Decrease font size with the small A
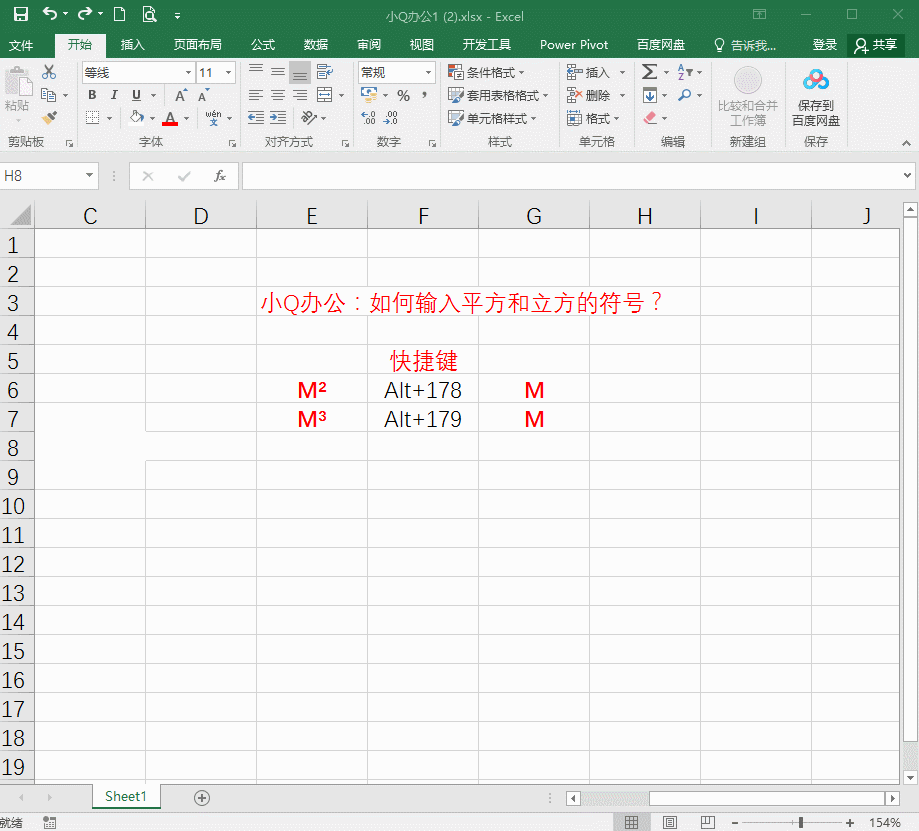The image size is (919, 831). tap(203, 95)
